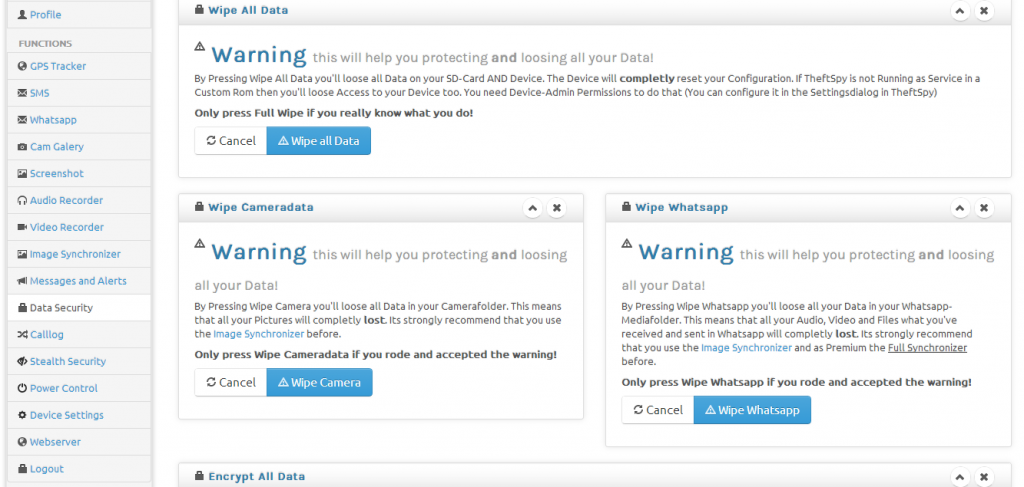The width and height of the screenshot is (1024, 487).
Task: Click the Warning heading in Wipe All Data
Action: point(259,55)
